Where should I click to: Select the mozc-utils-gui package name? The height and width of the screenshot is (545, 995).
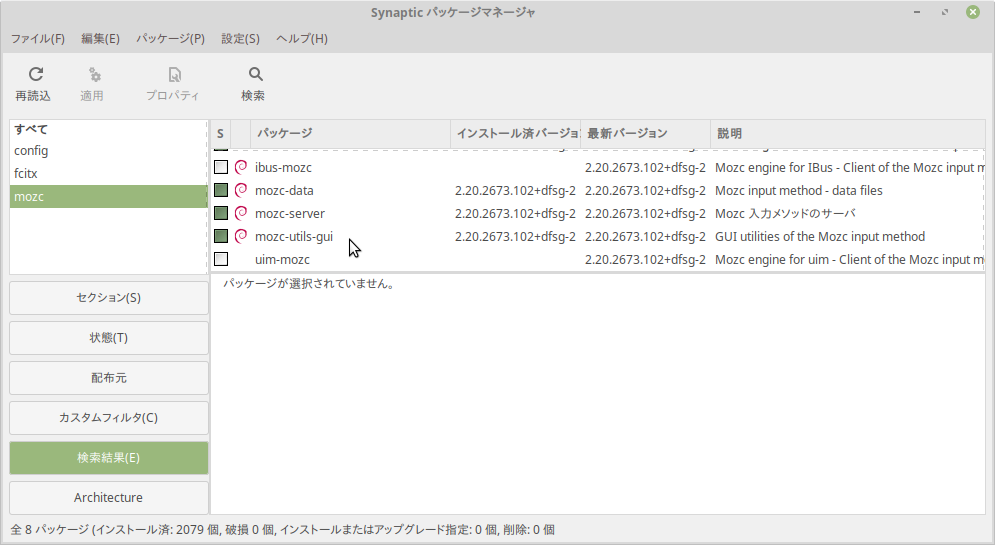294,237
